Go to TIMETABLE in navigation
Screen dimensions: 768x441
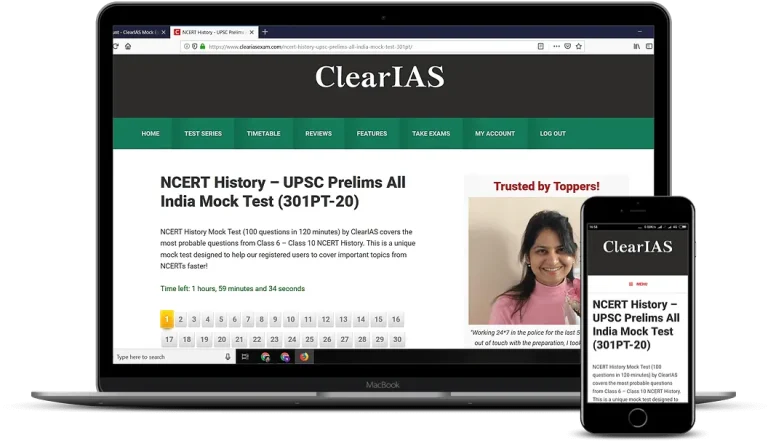pyautogui.click(x=264, y=133)
